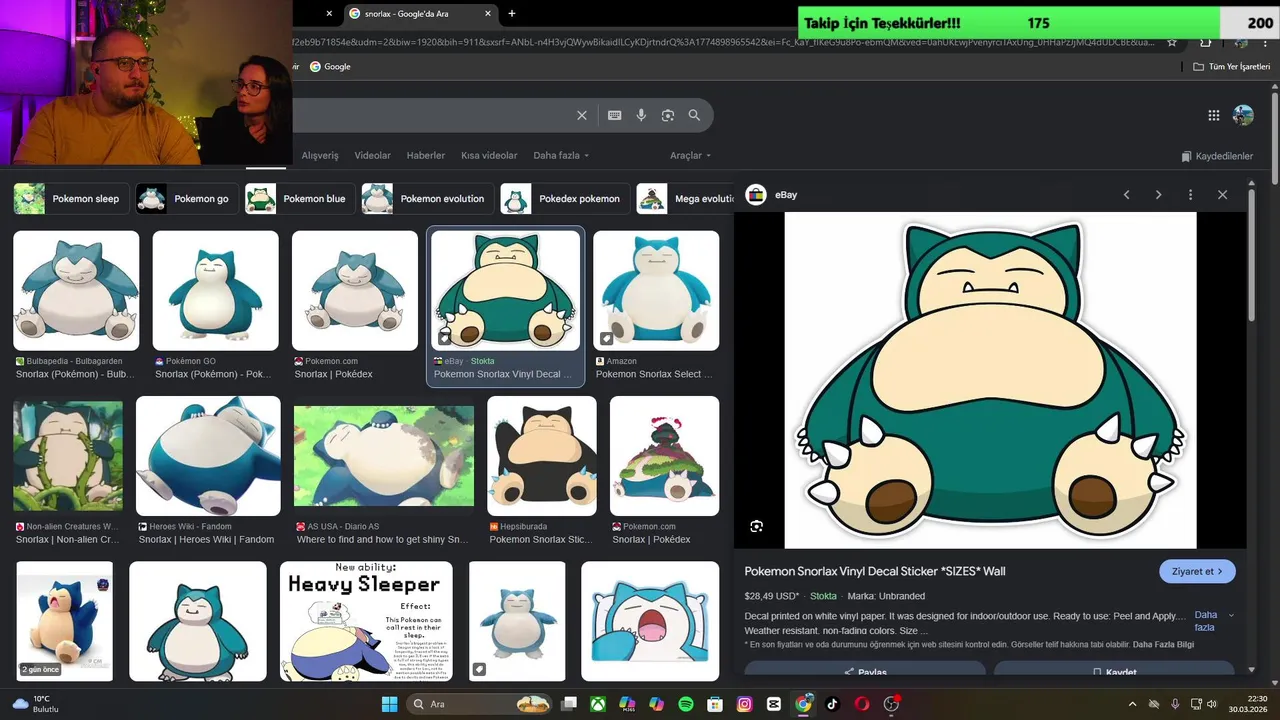
Task: Click Non-alien Creatures Wiki result title
Action: (x=68, y=539)
